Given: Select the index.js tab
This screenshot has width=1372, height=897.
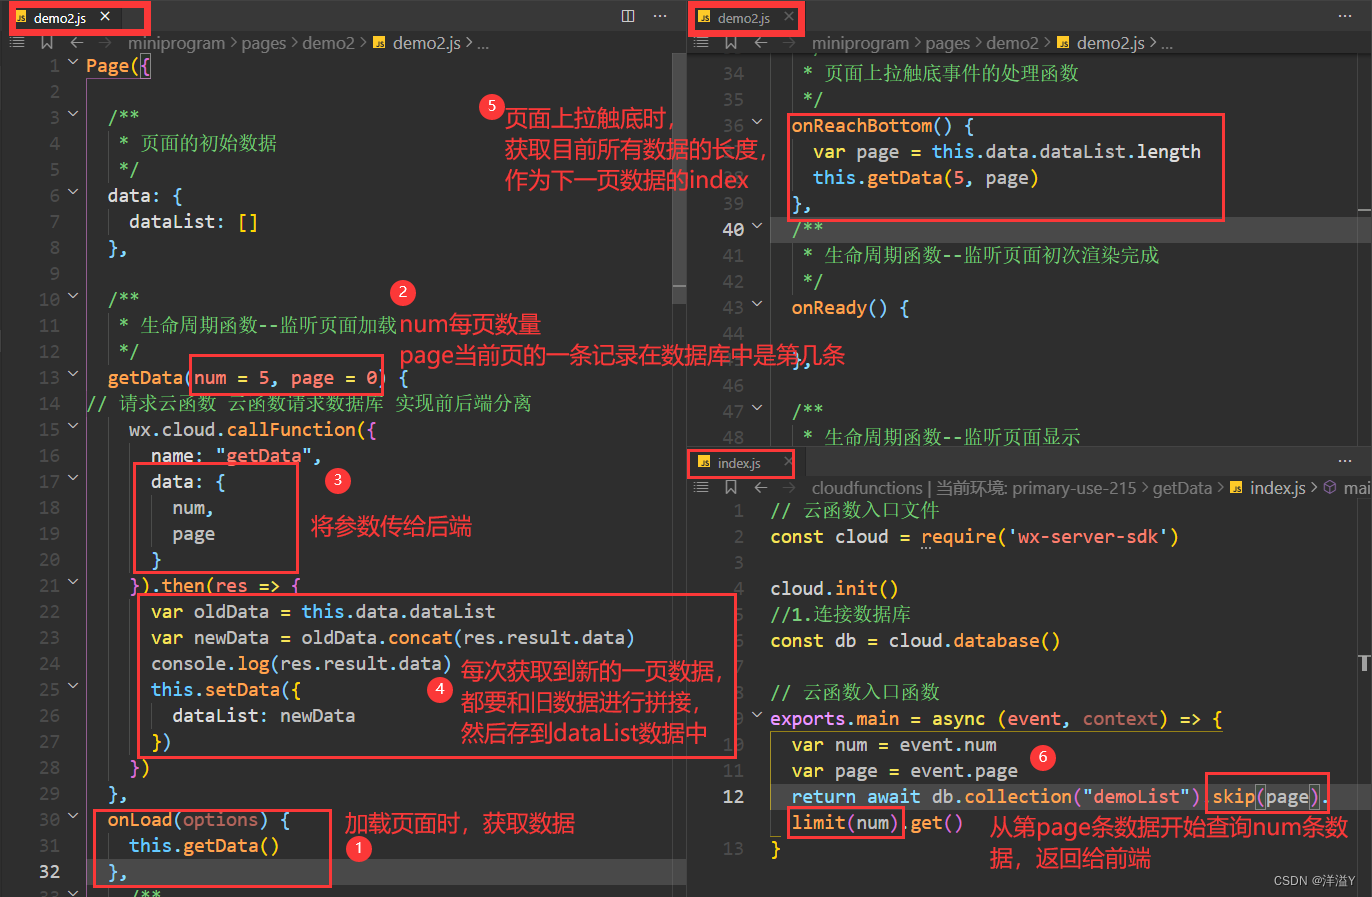Looking at the screenshot, I should click(739, 463).
